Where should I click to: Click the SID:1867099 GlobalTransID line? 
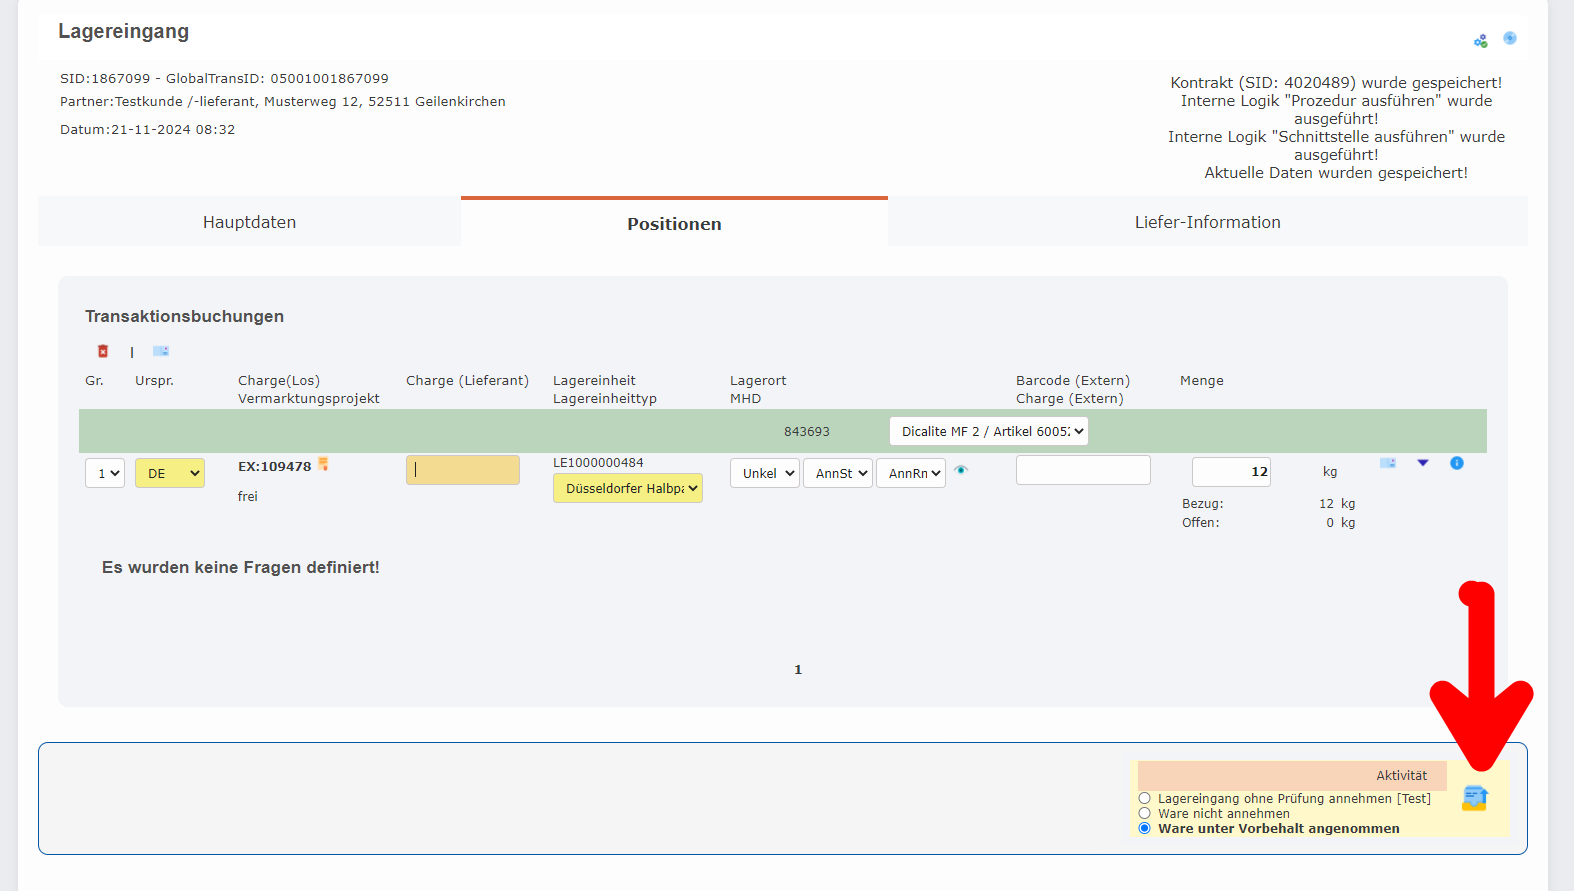[224, 78]
